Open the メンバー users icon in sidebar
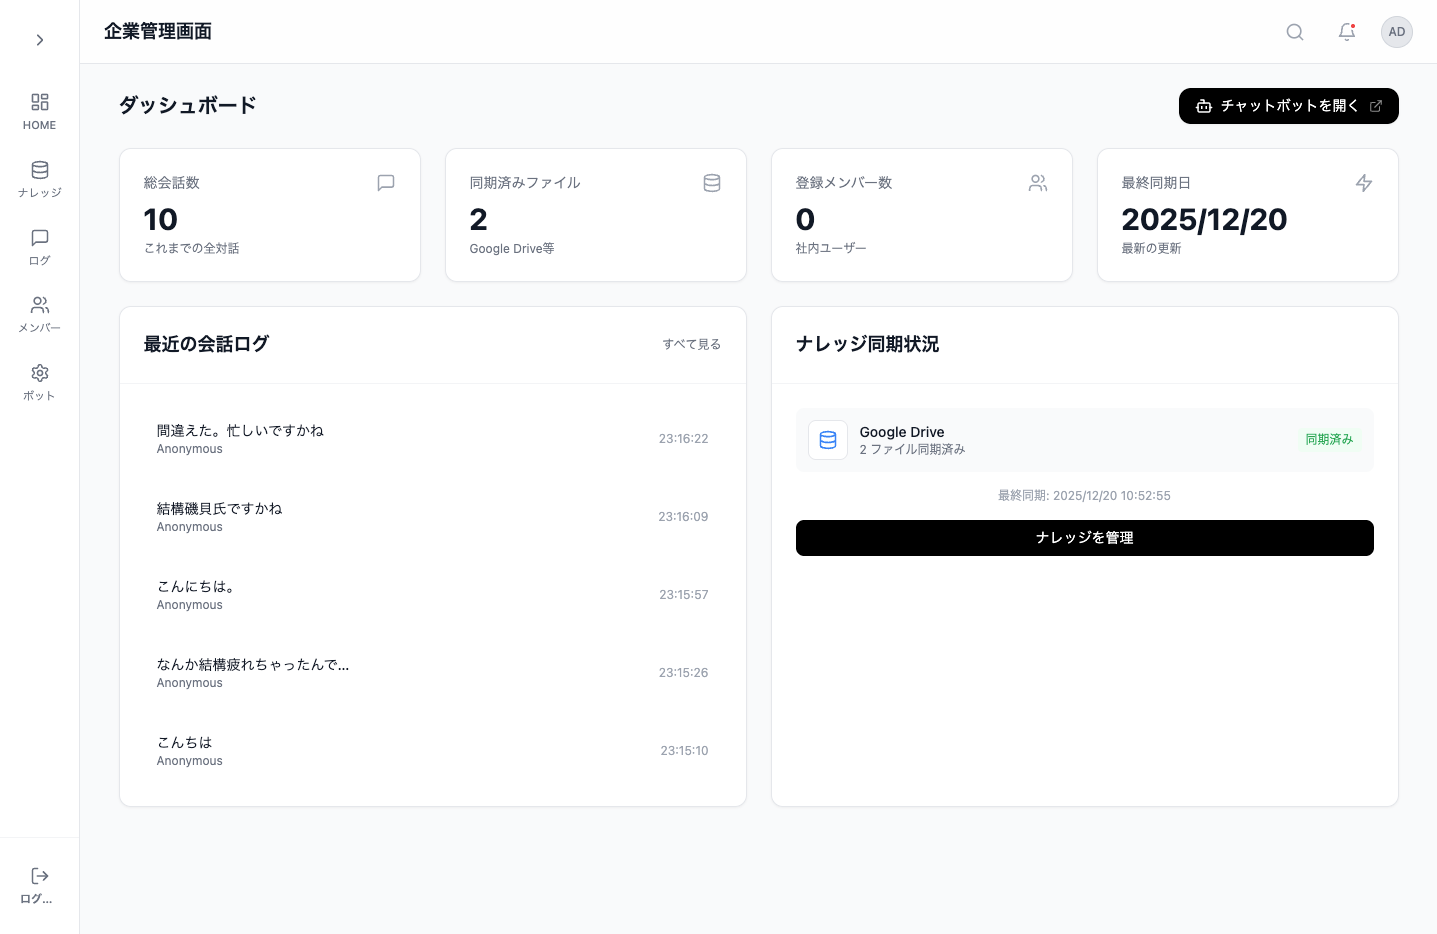 (x=40, y=305)
